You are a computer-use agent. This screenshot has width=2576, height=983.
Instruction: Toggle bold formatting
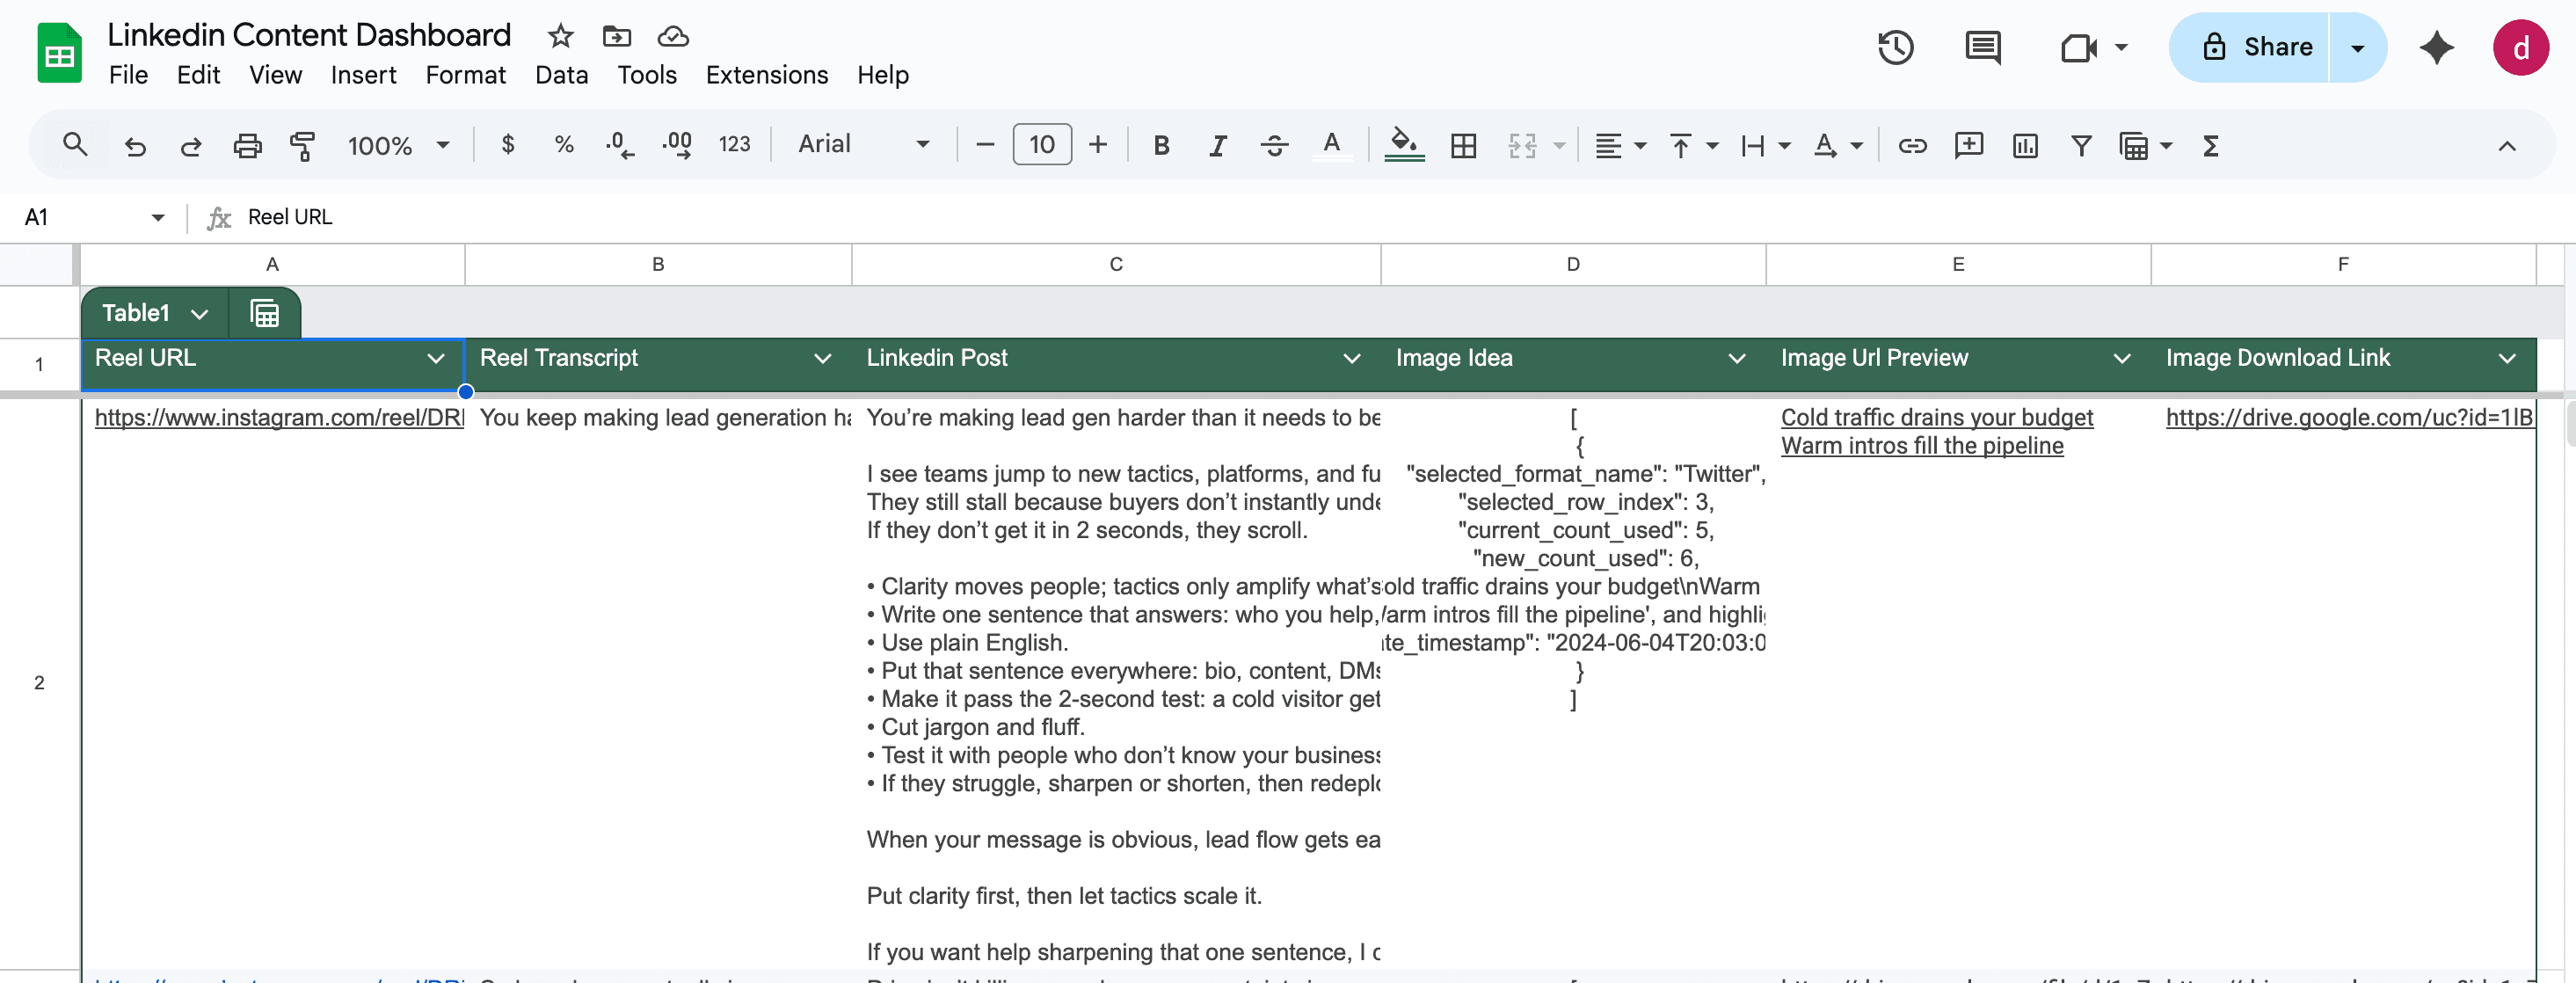click(x=1161, y=146)
